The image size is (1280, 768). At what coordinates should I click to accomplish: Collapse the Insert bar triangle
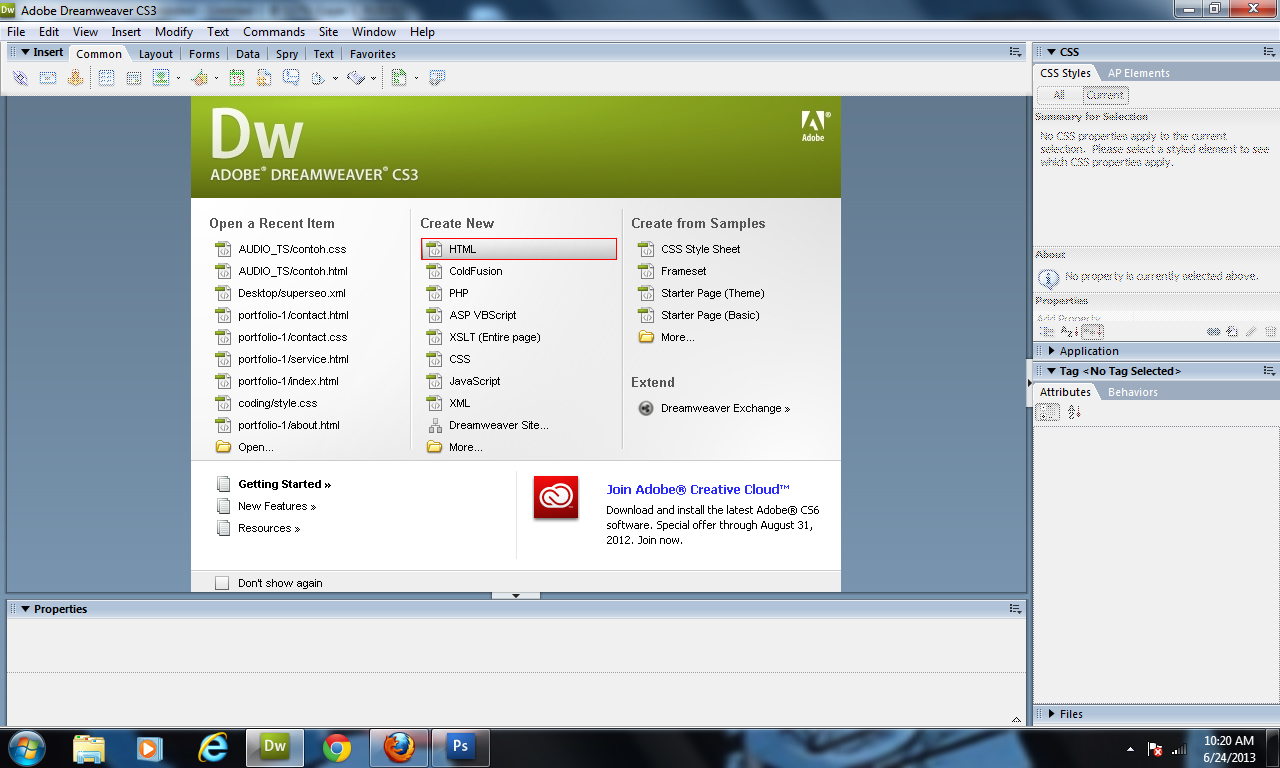pyautogui.click(x=25, y=52)
